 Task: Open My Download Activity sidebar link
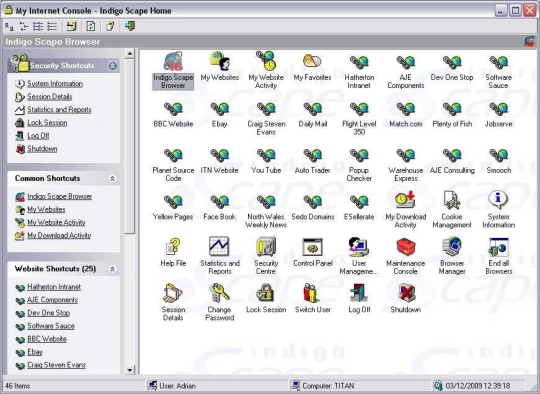[59, 236]
